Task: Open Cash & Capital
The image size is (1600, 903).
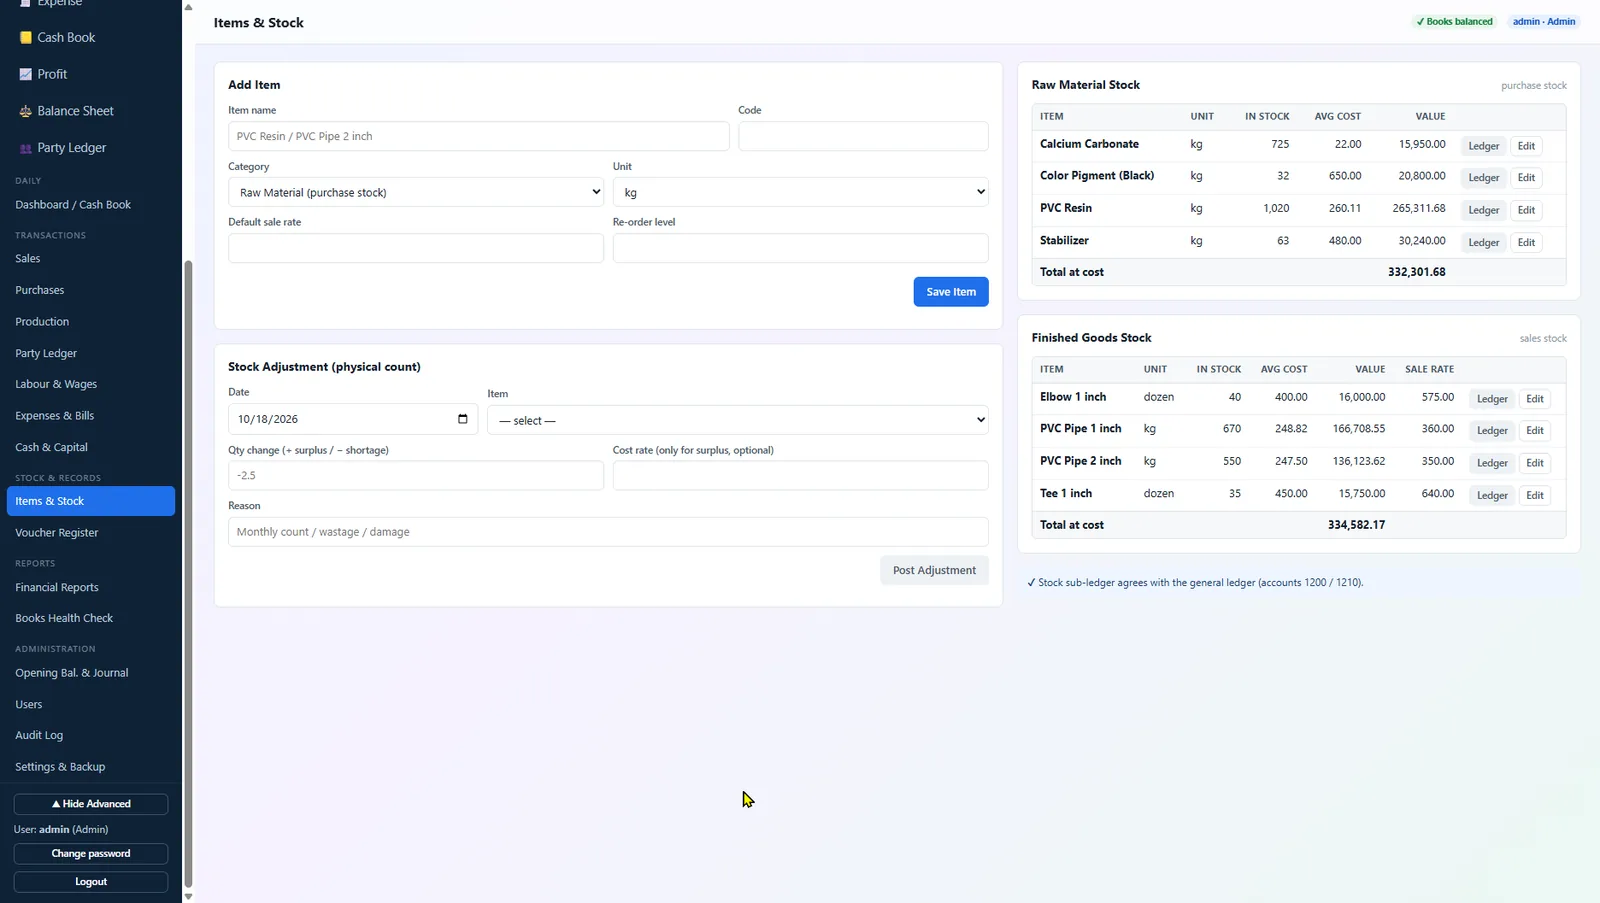Action: coord(51,447)
